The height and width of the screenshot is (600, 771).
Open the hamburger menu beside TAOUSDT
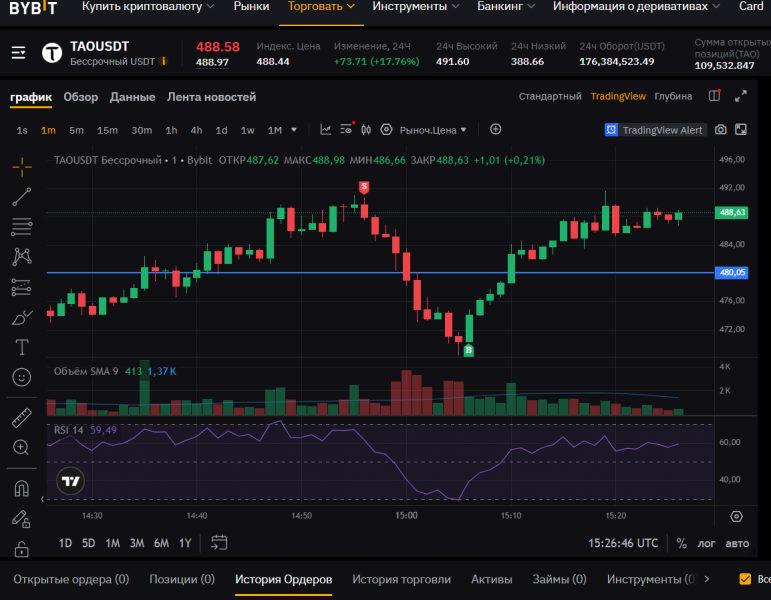tap(18, 53)
